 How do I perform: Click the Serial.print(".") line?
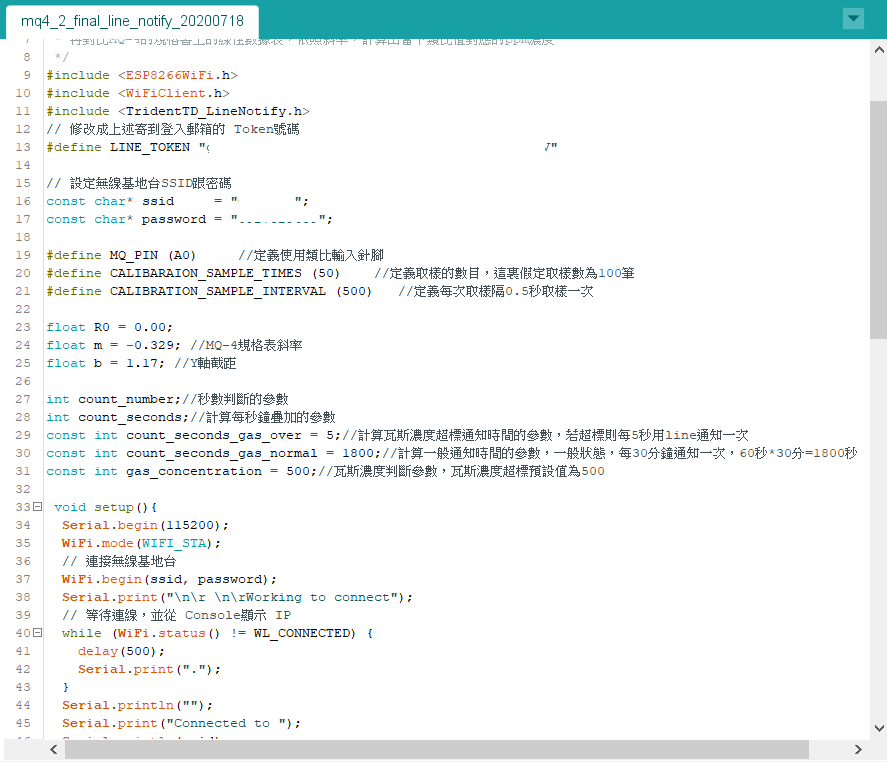click(x=149, y=670)
